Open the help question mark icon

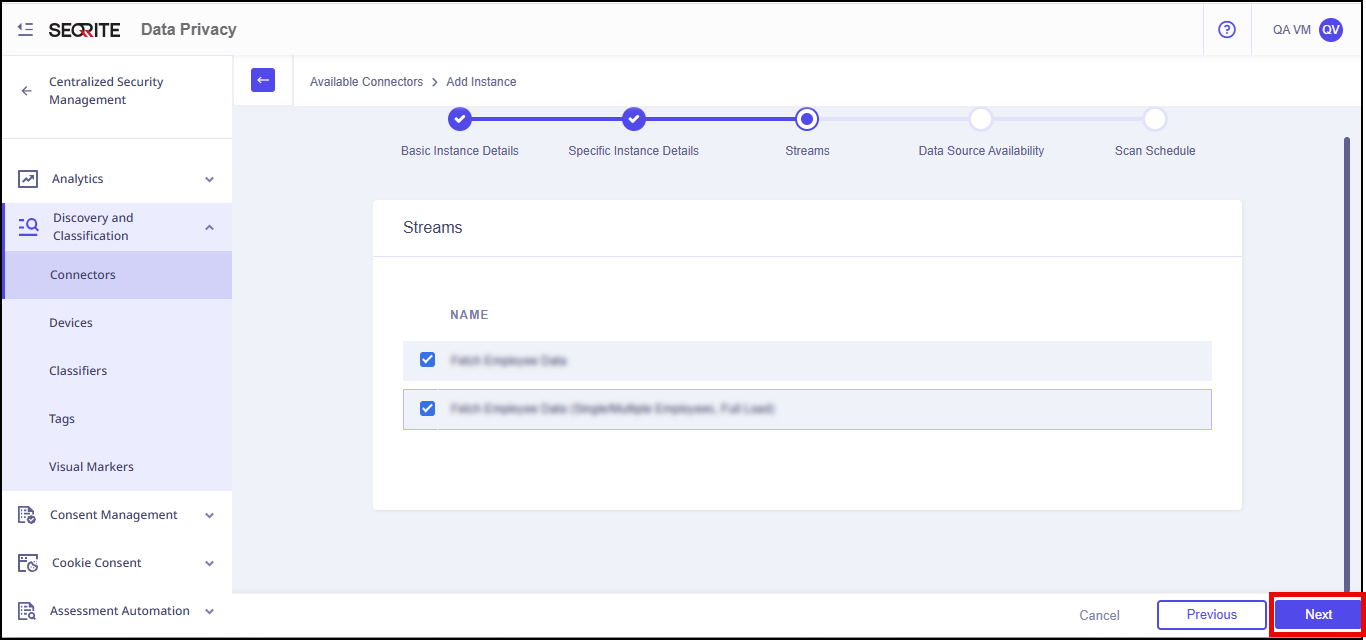(1227, 30)
